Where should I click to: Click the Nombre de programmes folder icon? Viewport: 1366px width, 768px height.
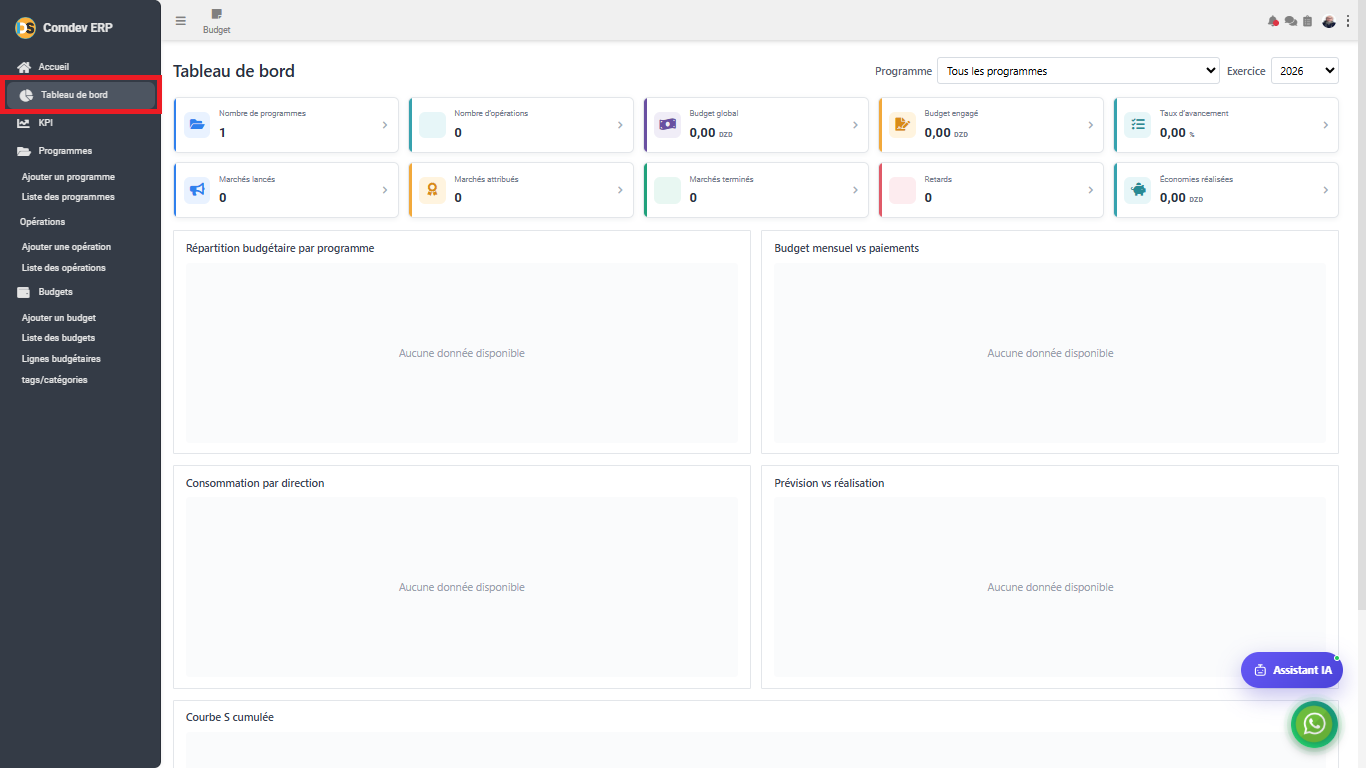tap(197, 125)
